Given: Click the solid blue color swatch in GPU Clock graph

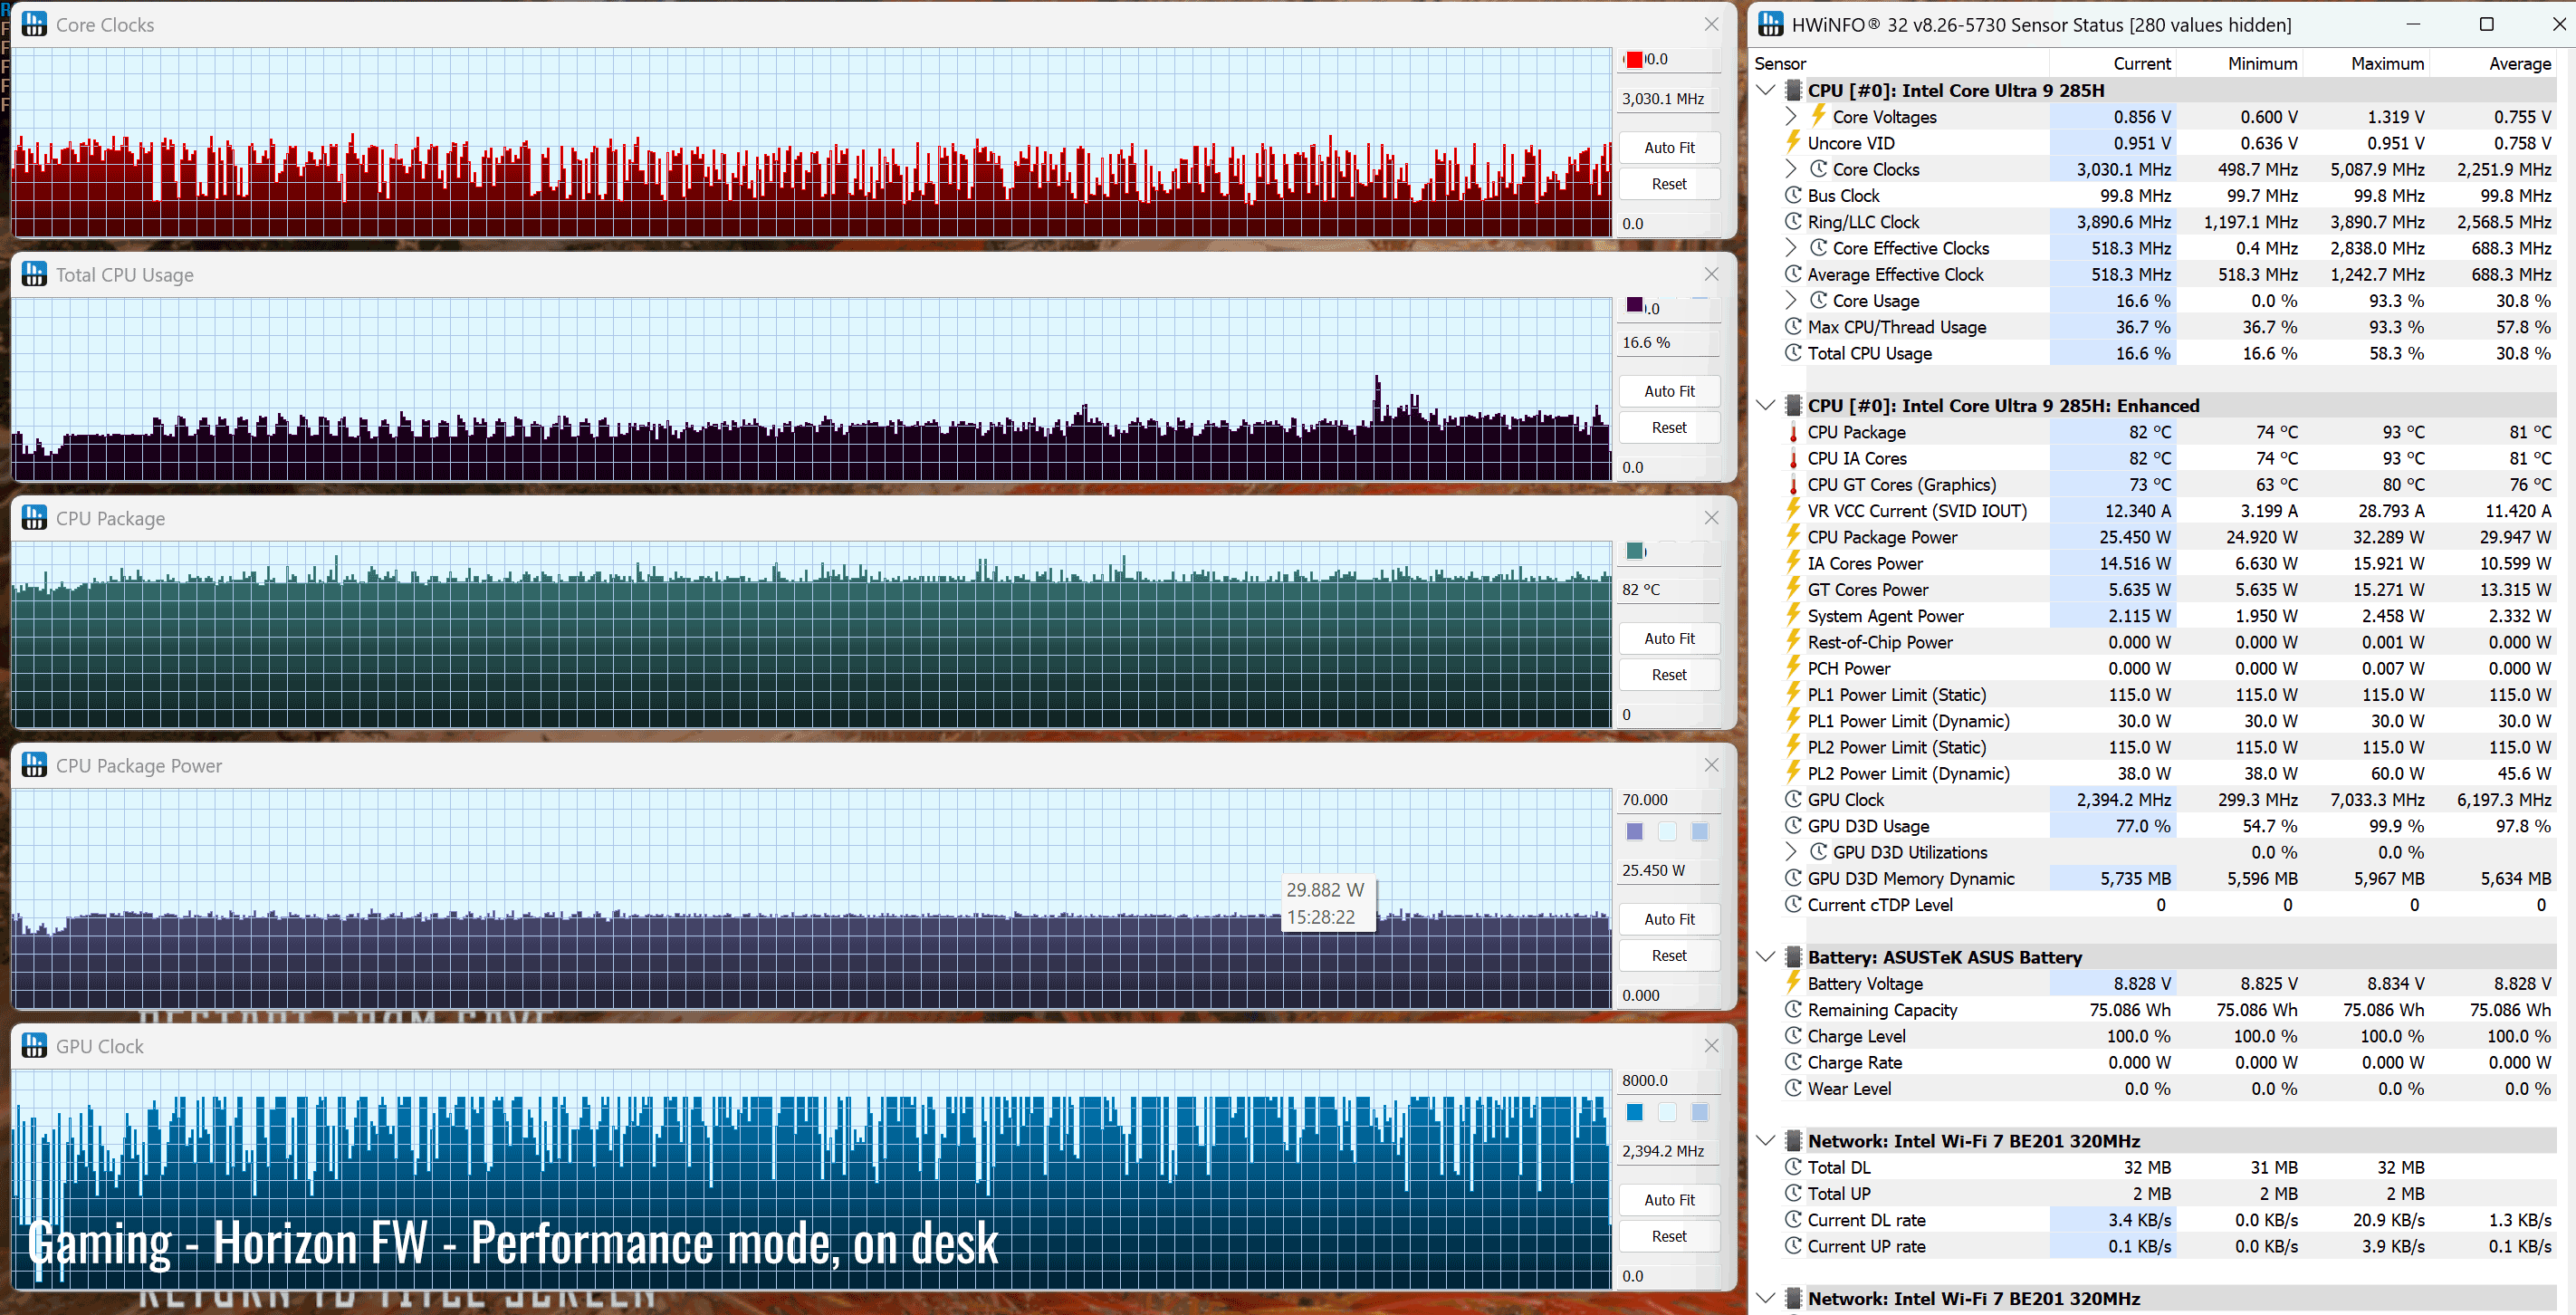Looking at the screenshot, I should [1634, 1112].
